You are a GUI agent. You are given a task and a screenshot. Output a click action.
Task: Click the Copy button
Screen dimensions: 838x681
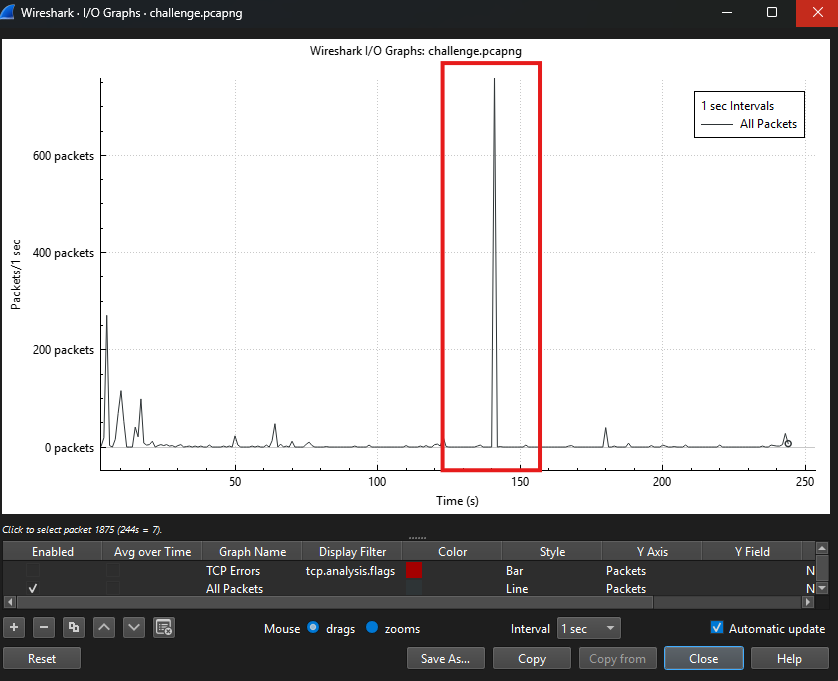532,658
